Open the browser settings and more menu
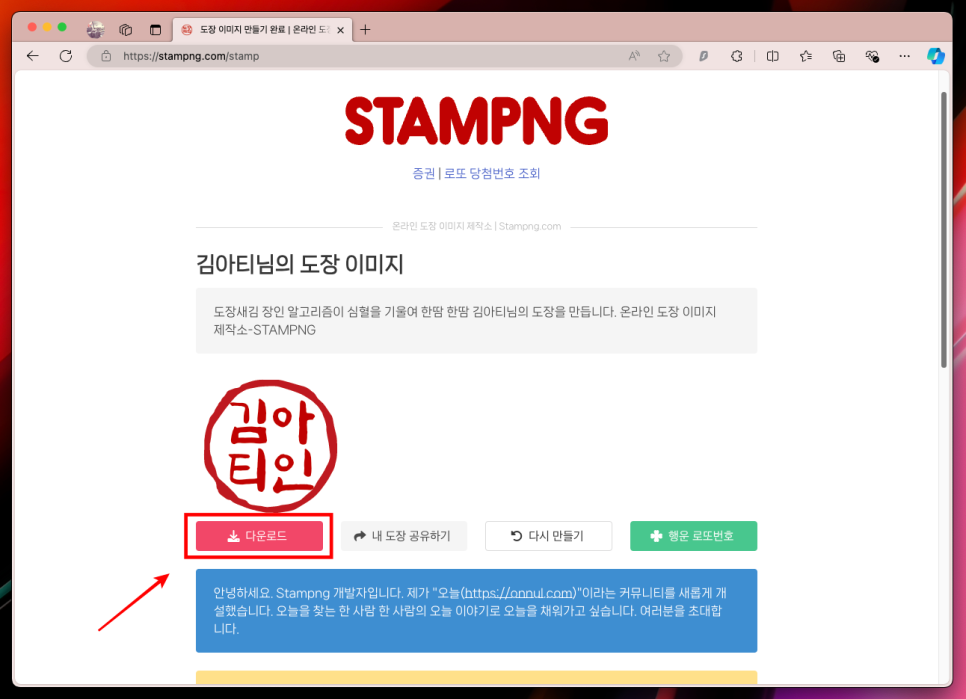This screenshot has width=966, height=699. point(904,56)
